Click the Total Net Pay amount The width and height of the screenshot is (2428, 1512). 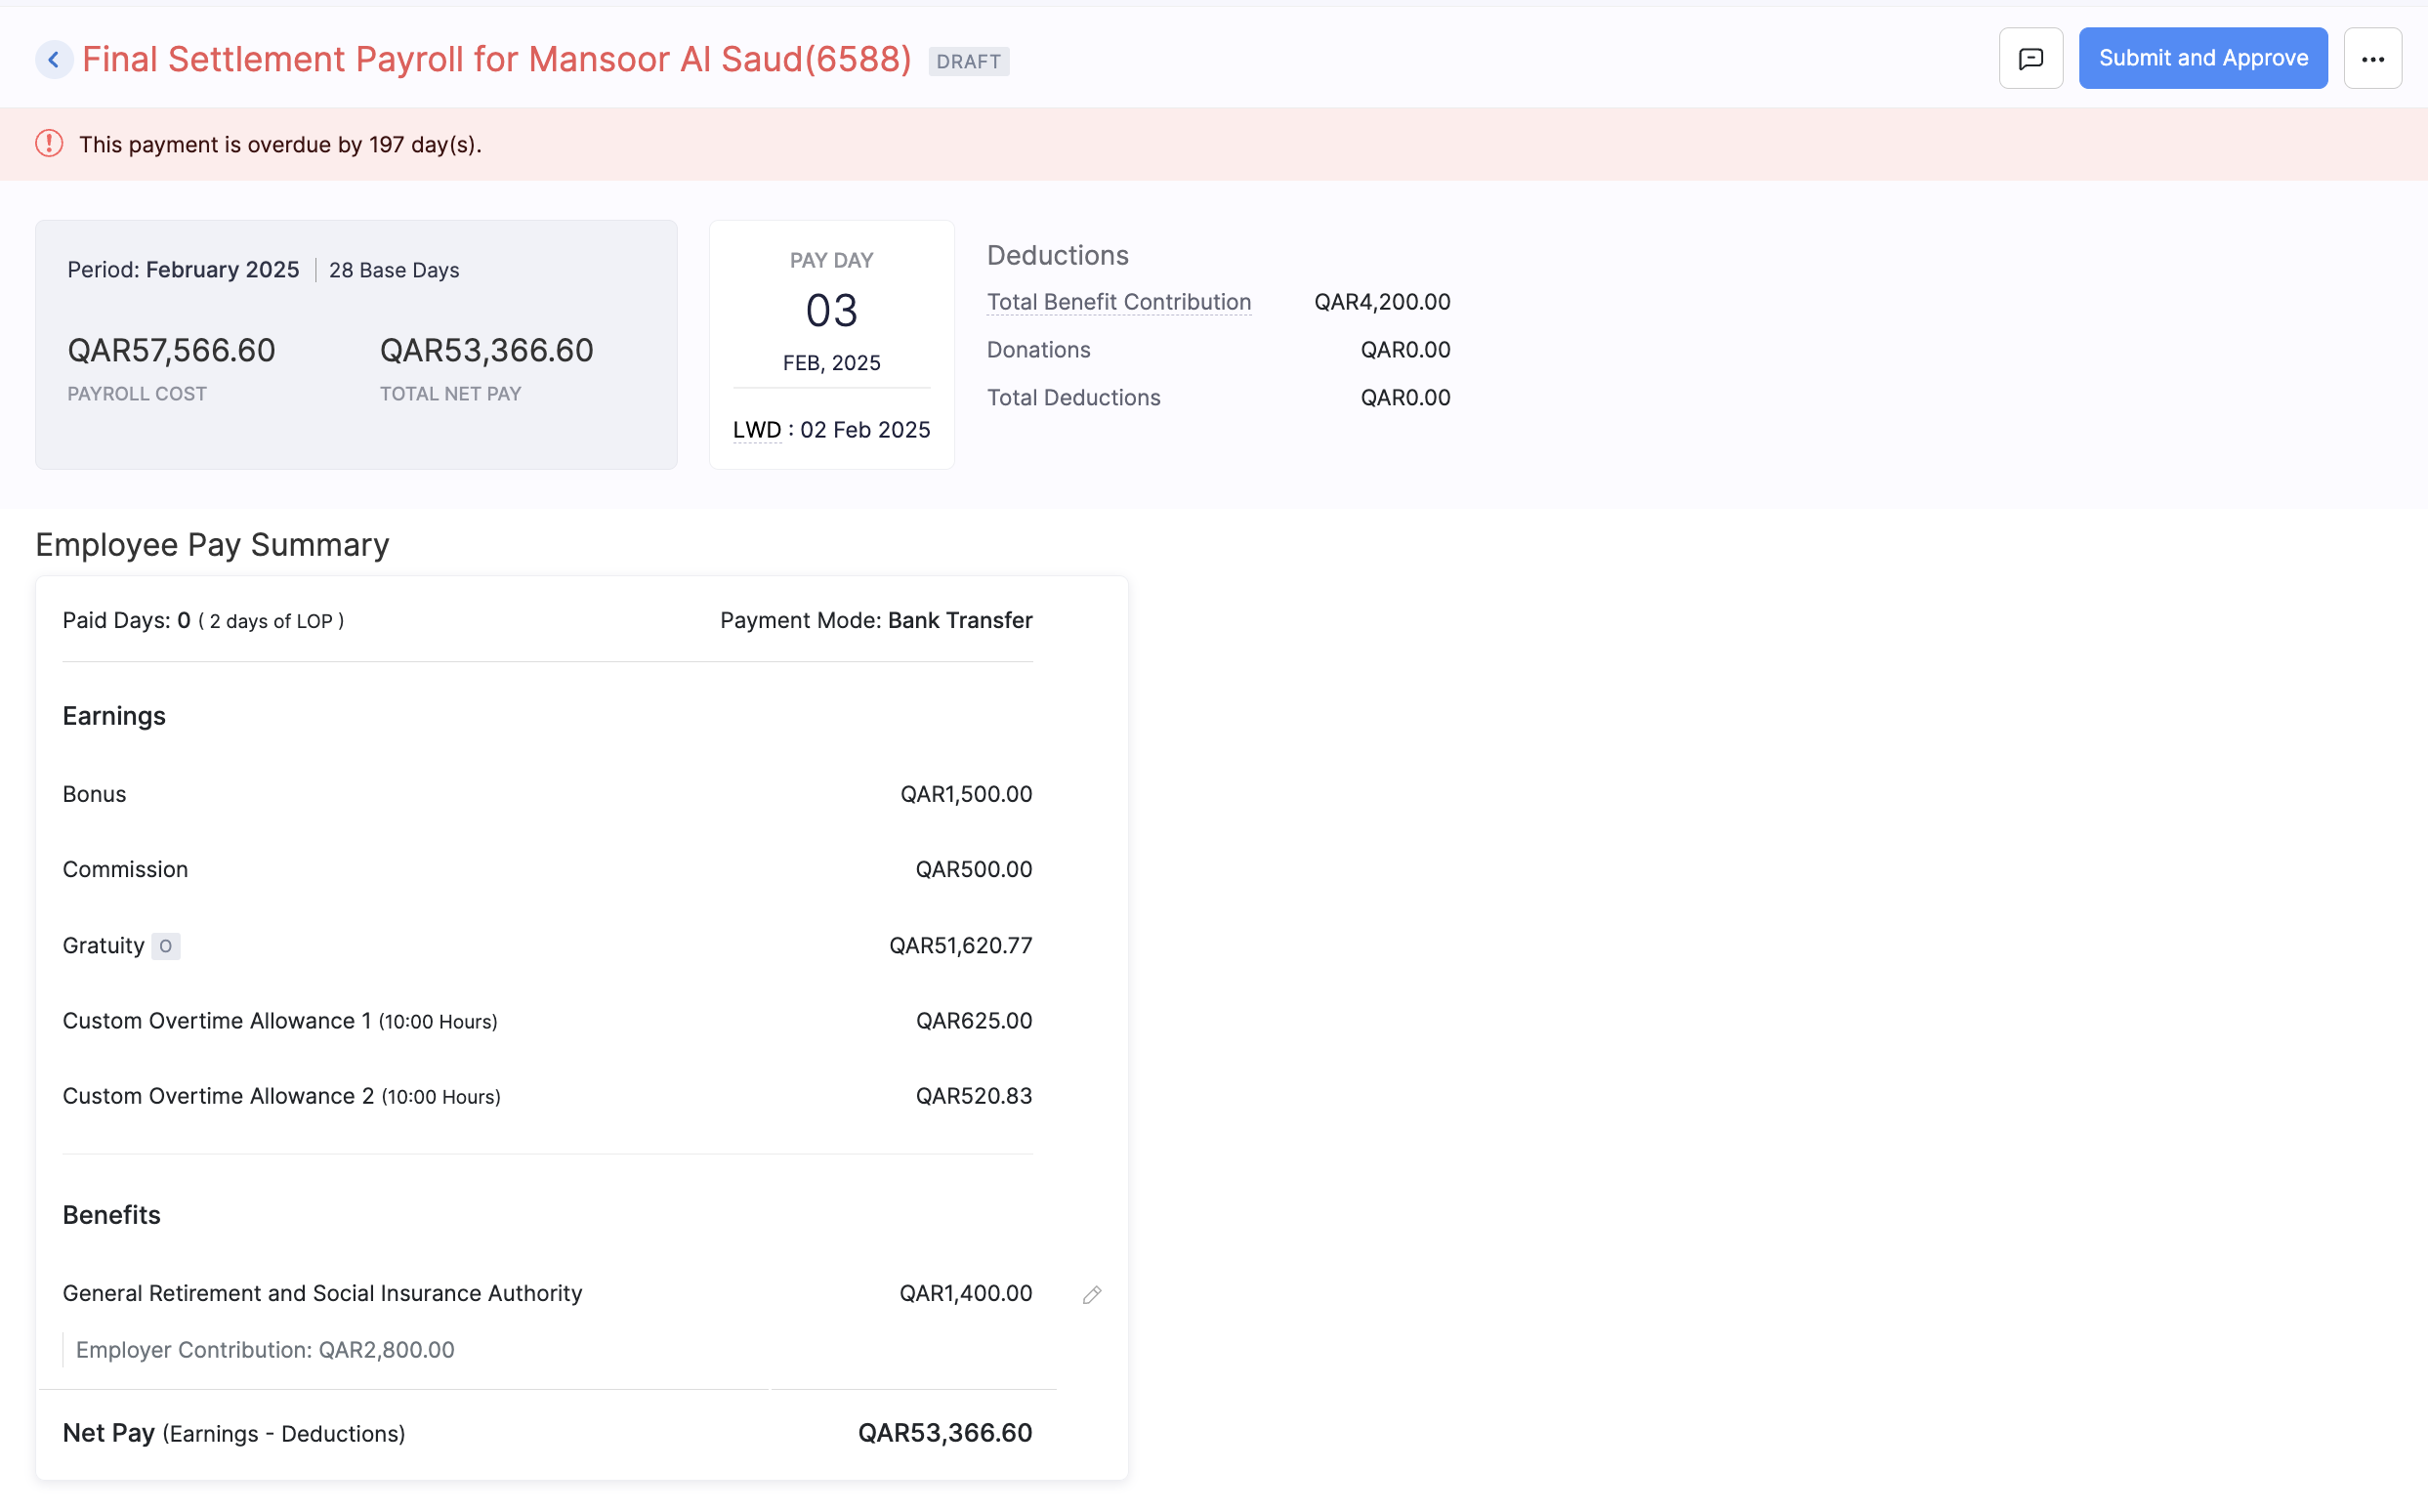[x=486, y=351]
